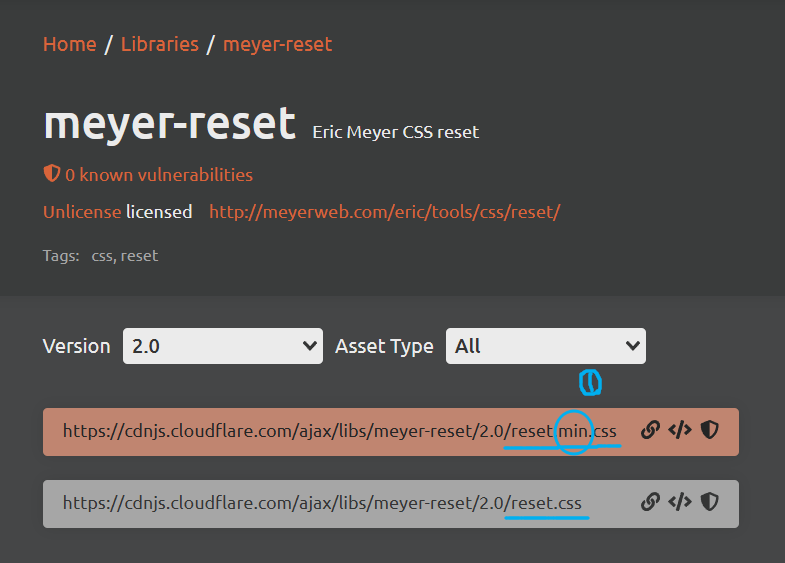Select the plain reset.css URL row
Image resolution: width=785 pixels, height=563 pixels.
pos(391,504)
